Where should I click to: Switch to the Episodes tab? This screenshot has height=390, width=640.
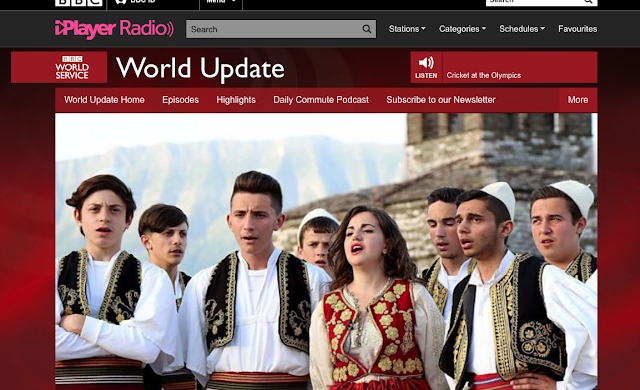[x=180, y=100]
